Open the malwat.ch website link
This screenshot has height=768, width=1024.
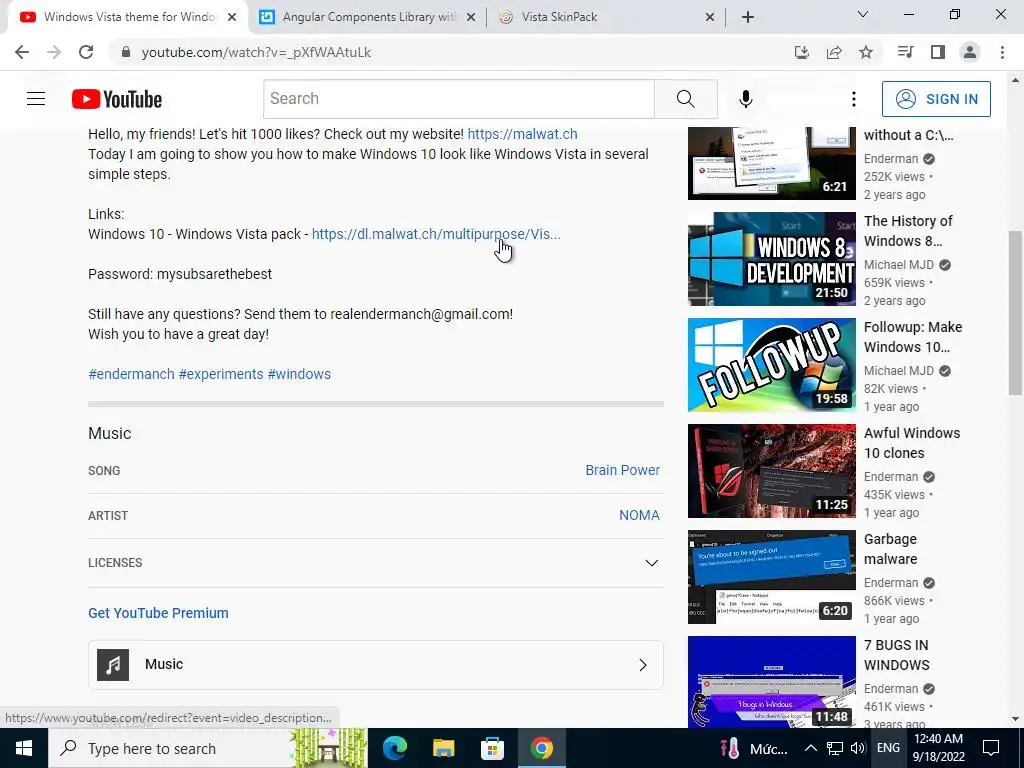522,134
